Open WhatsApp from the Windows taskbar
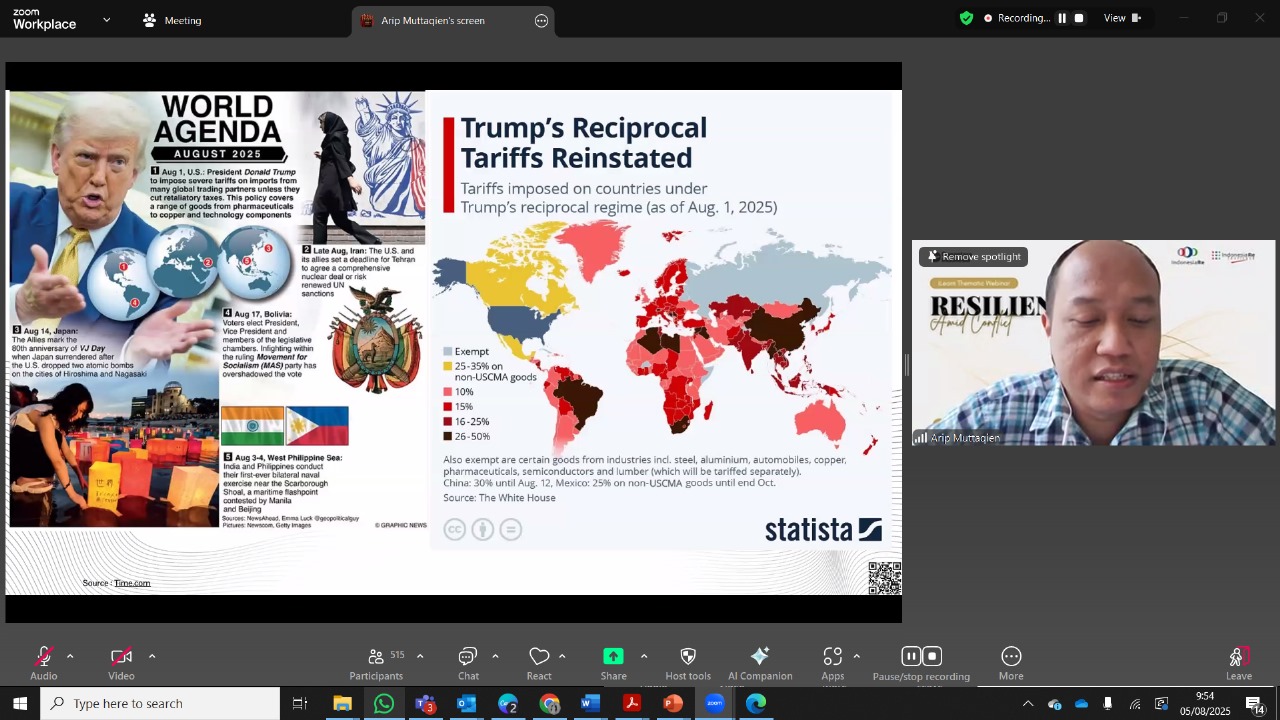Viewport: 1280px width, 720px height. coord(384,704)
